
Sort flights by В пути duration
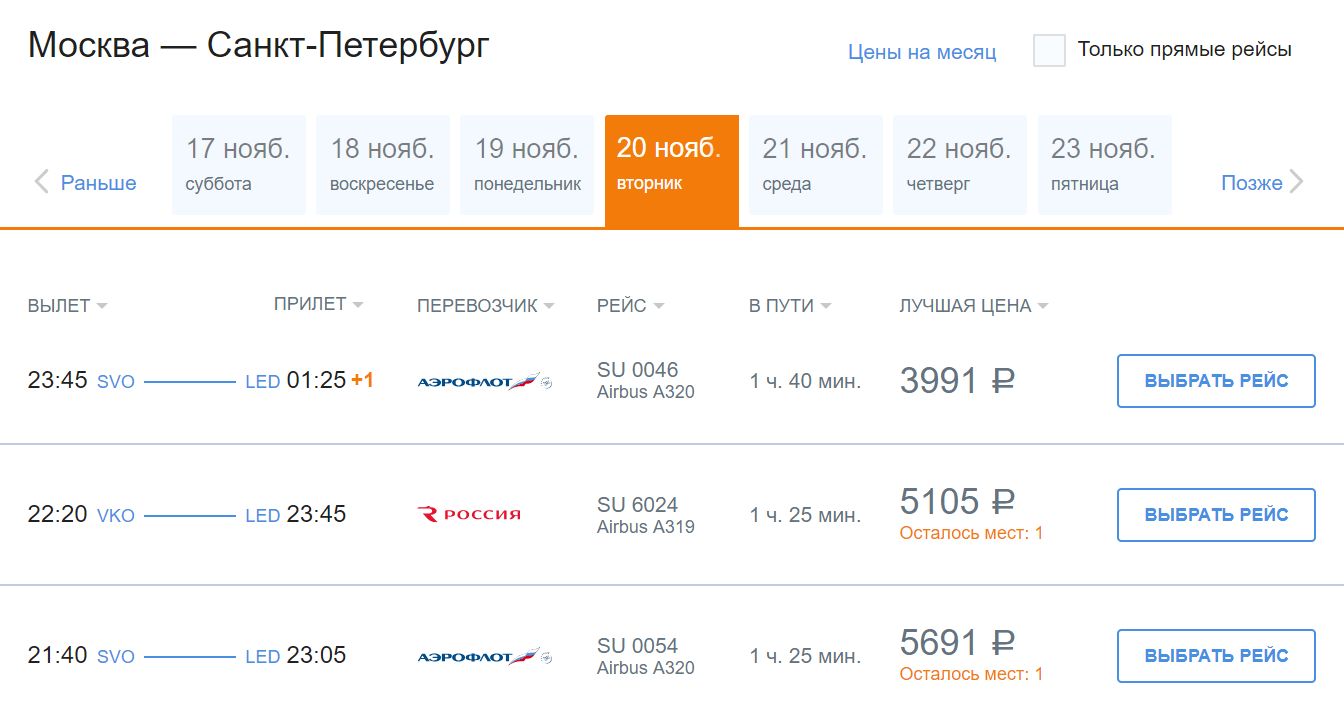pos(789,306)
